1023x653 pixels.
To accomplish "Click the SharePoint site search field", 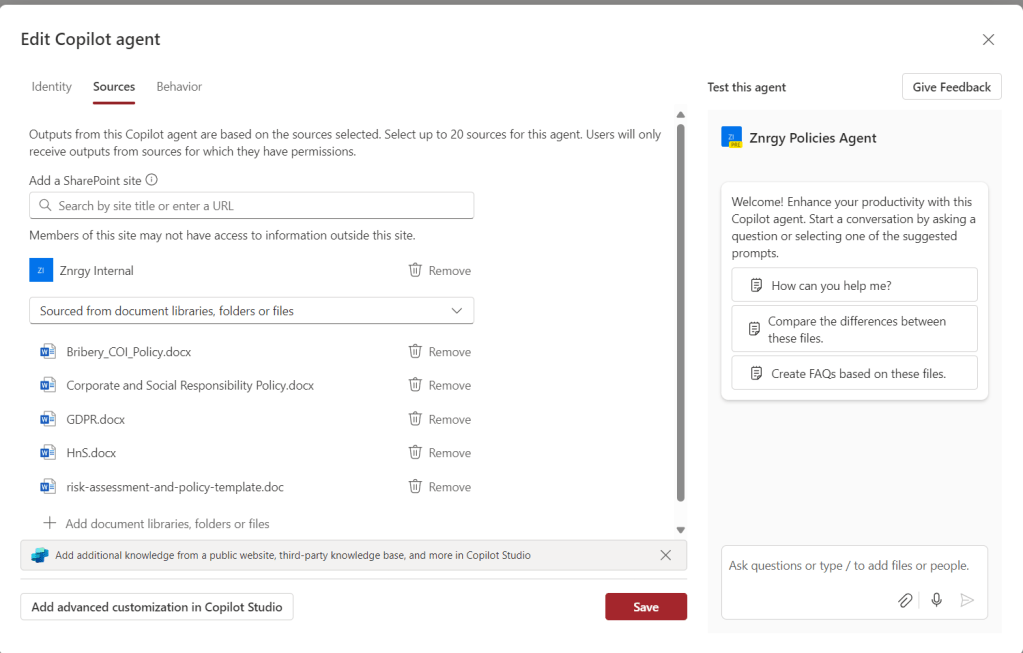I will (x=251, y=206).
